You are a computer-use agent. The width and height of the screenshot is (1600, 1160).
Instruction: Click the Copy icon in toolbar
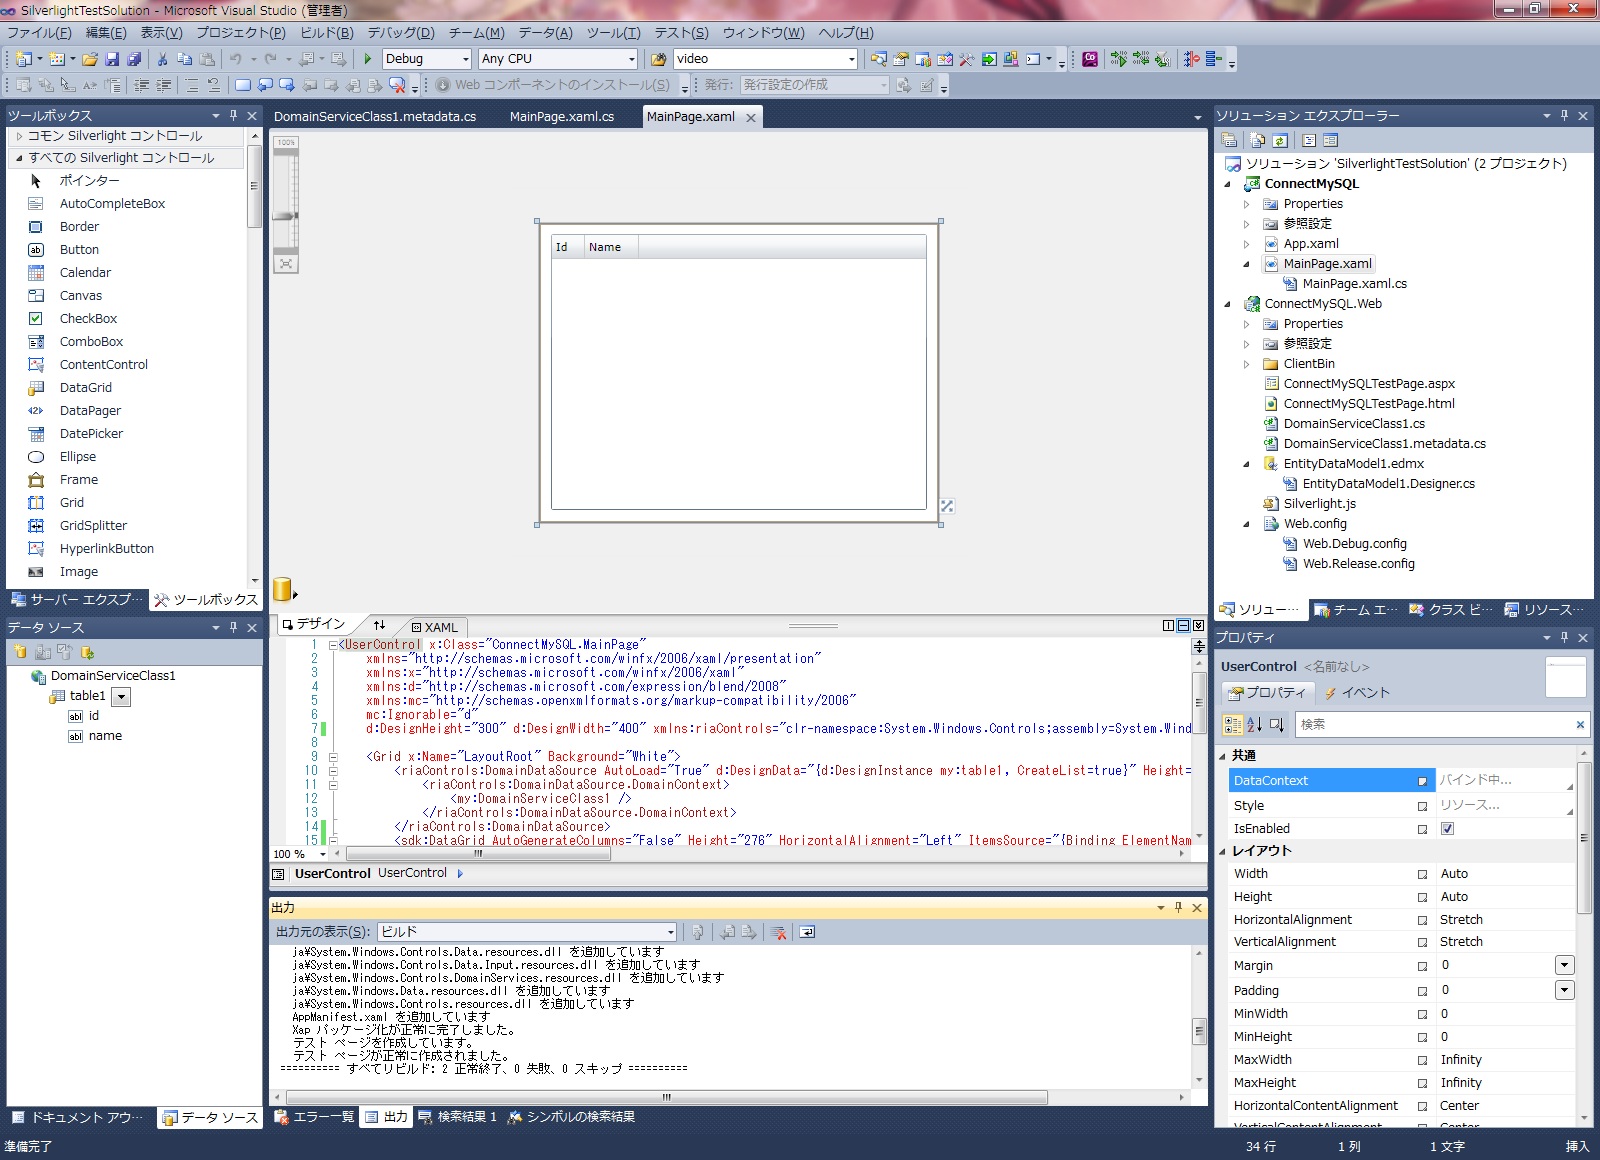tap(185, 59)
